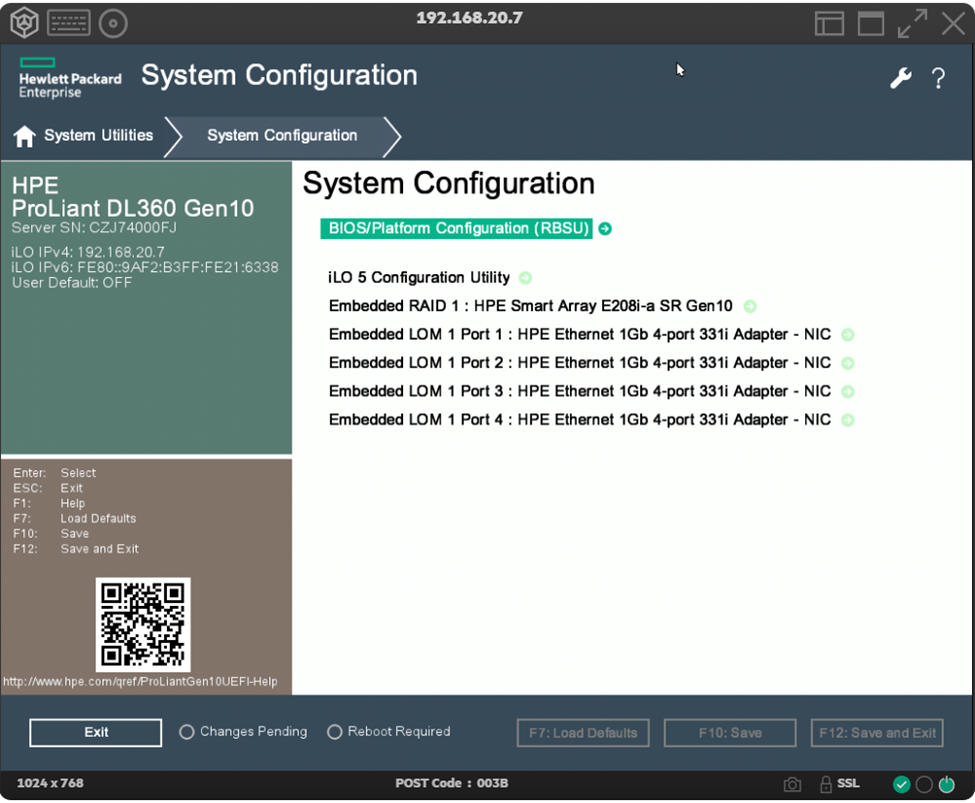975x803 pixels.
Task: Expand arrow beside Embedded RAID 1 entry
Action: 750,307
